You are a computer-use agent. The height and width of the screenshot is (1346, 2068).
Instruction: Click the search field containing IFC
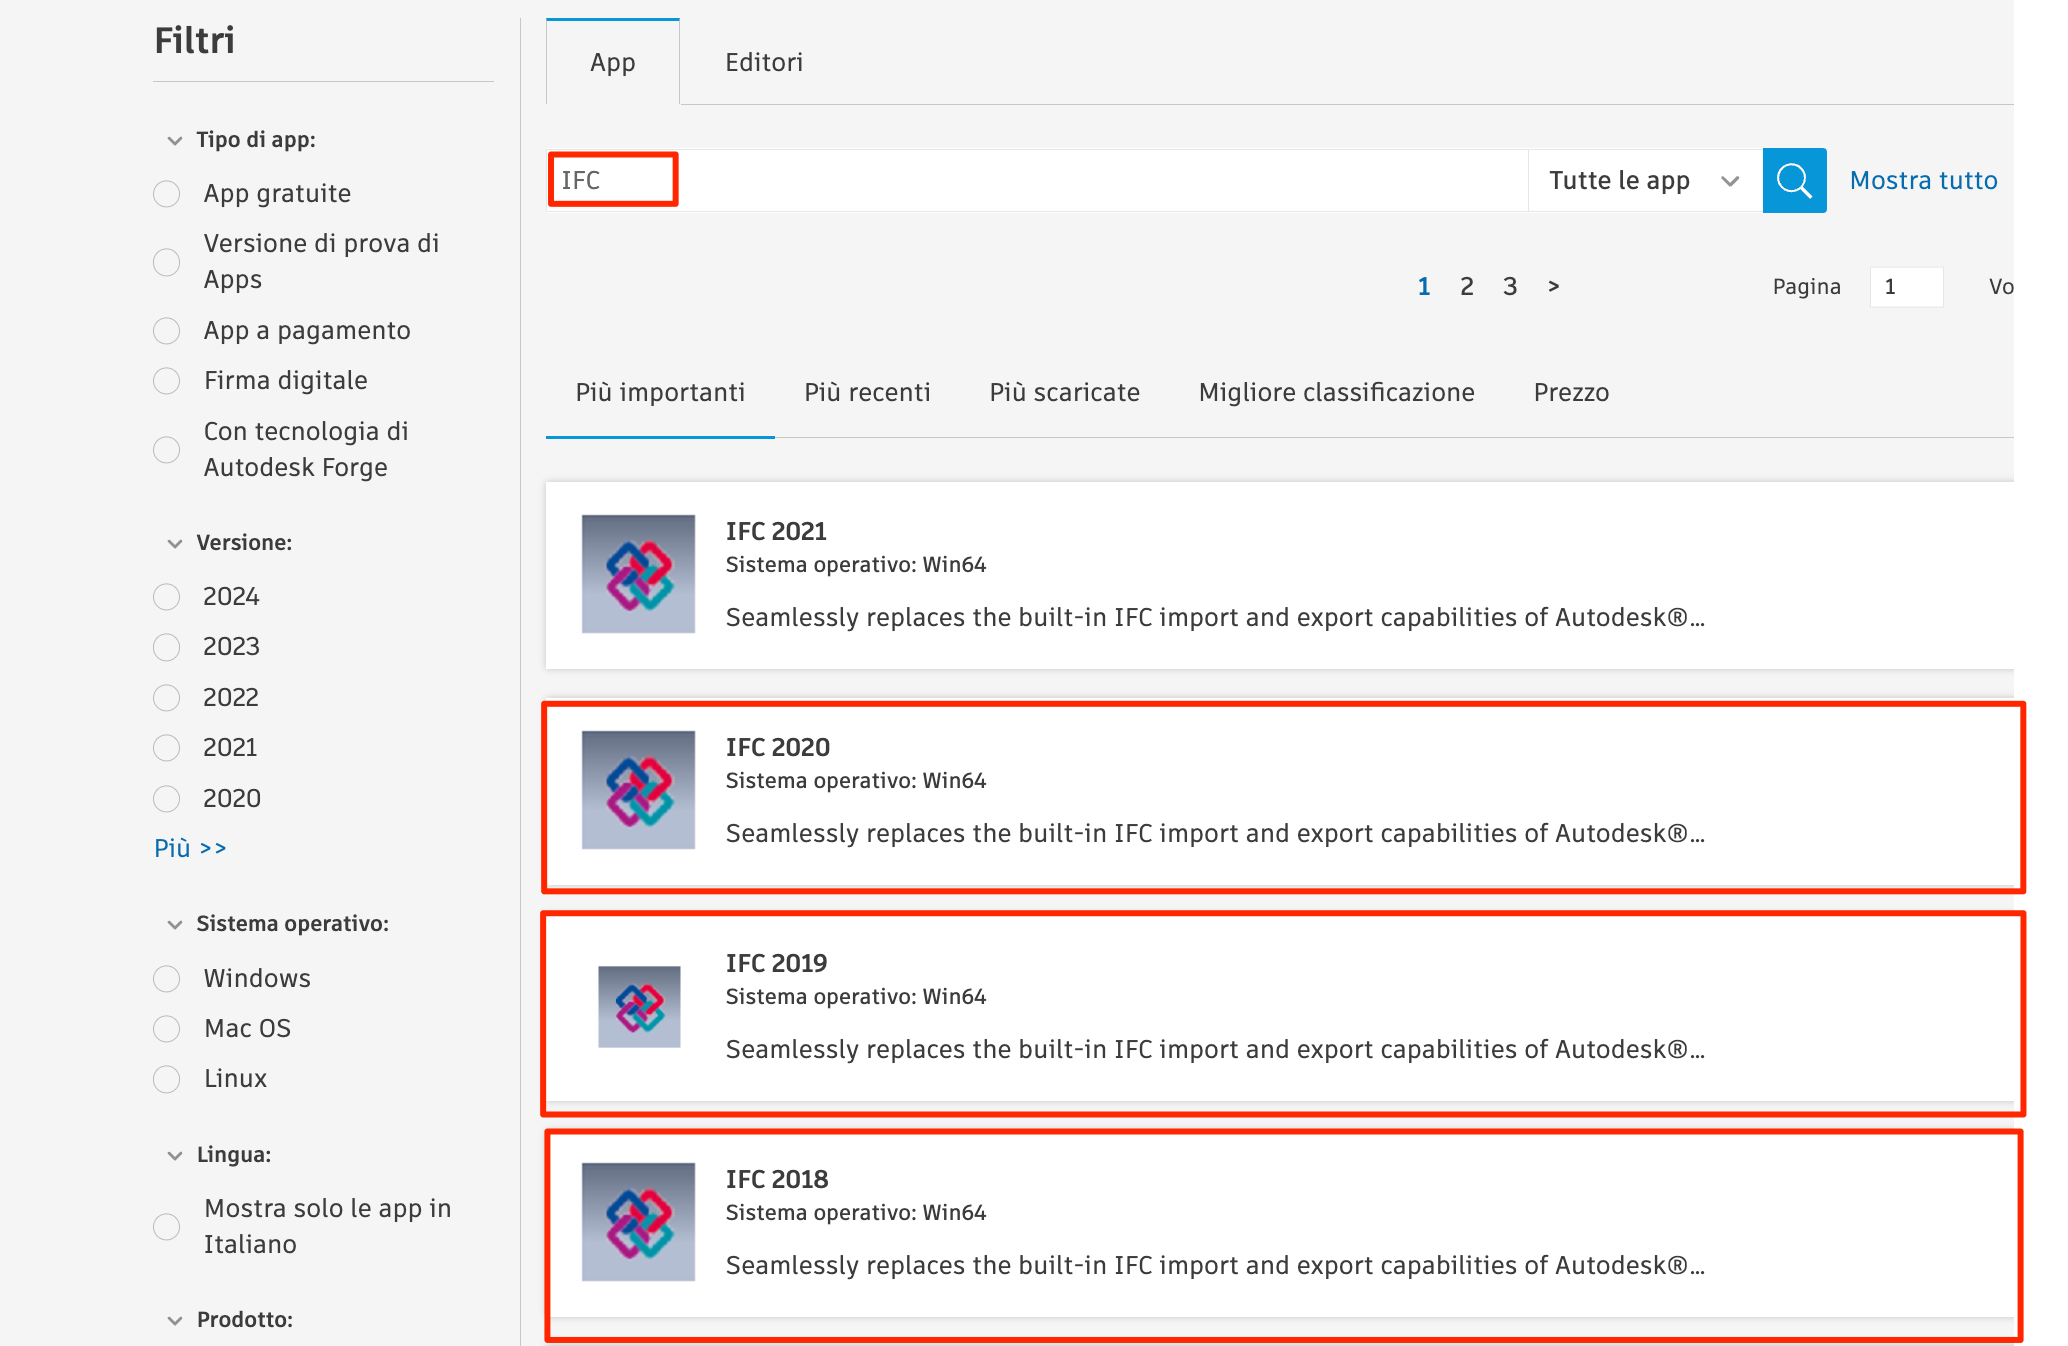pos(1037,181)
